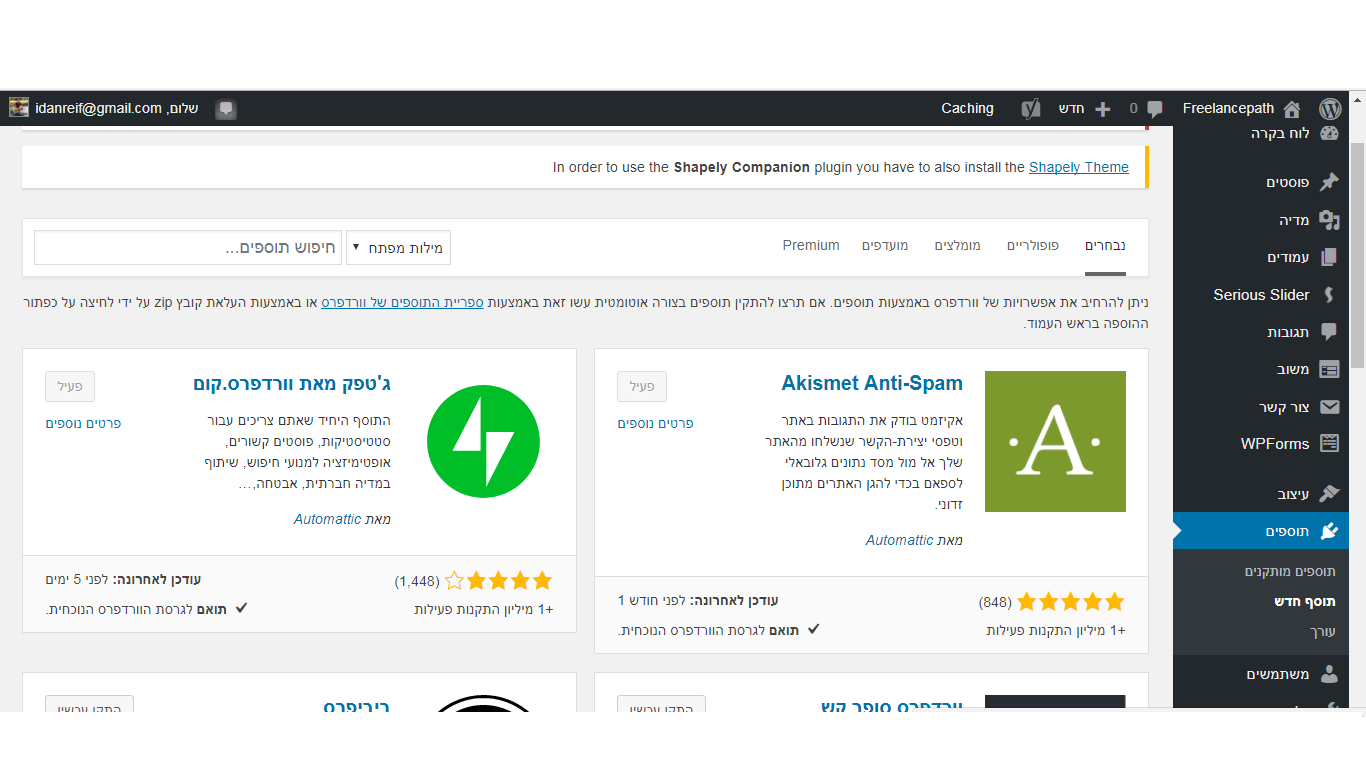The image size is (1366, 768).
Task: Open the WordPress plugin directory link
Action: (x=402, y=302)
